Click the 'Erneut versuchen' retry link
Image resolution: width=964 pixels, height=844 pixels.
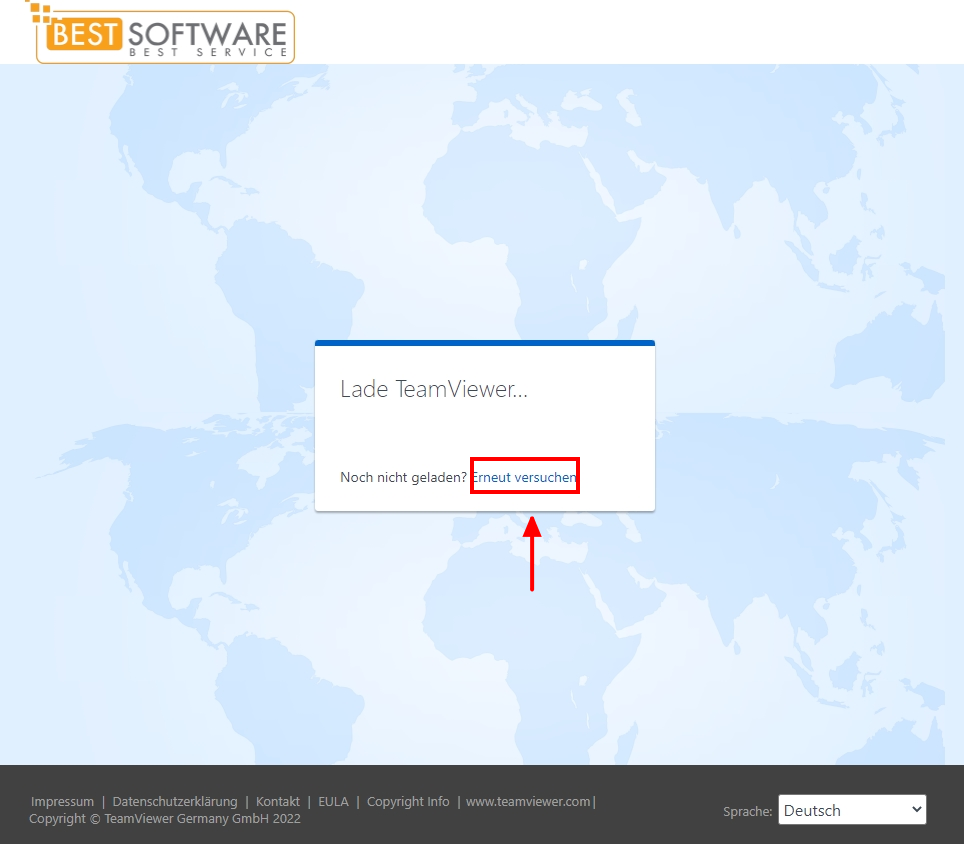point(524,477)
